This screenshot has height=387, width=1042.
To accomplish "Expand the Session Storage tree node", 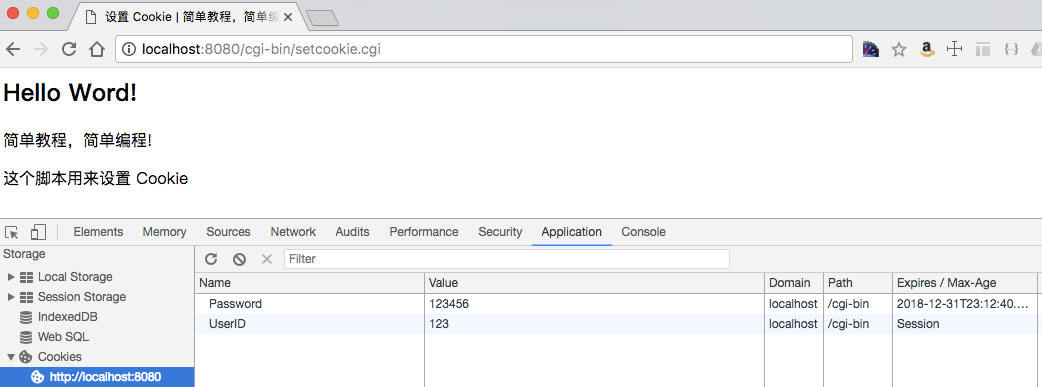I will coord(11,297).
